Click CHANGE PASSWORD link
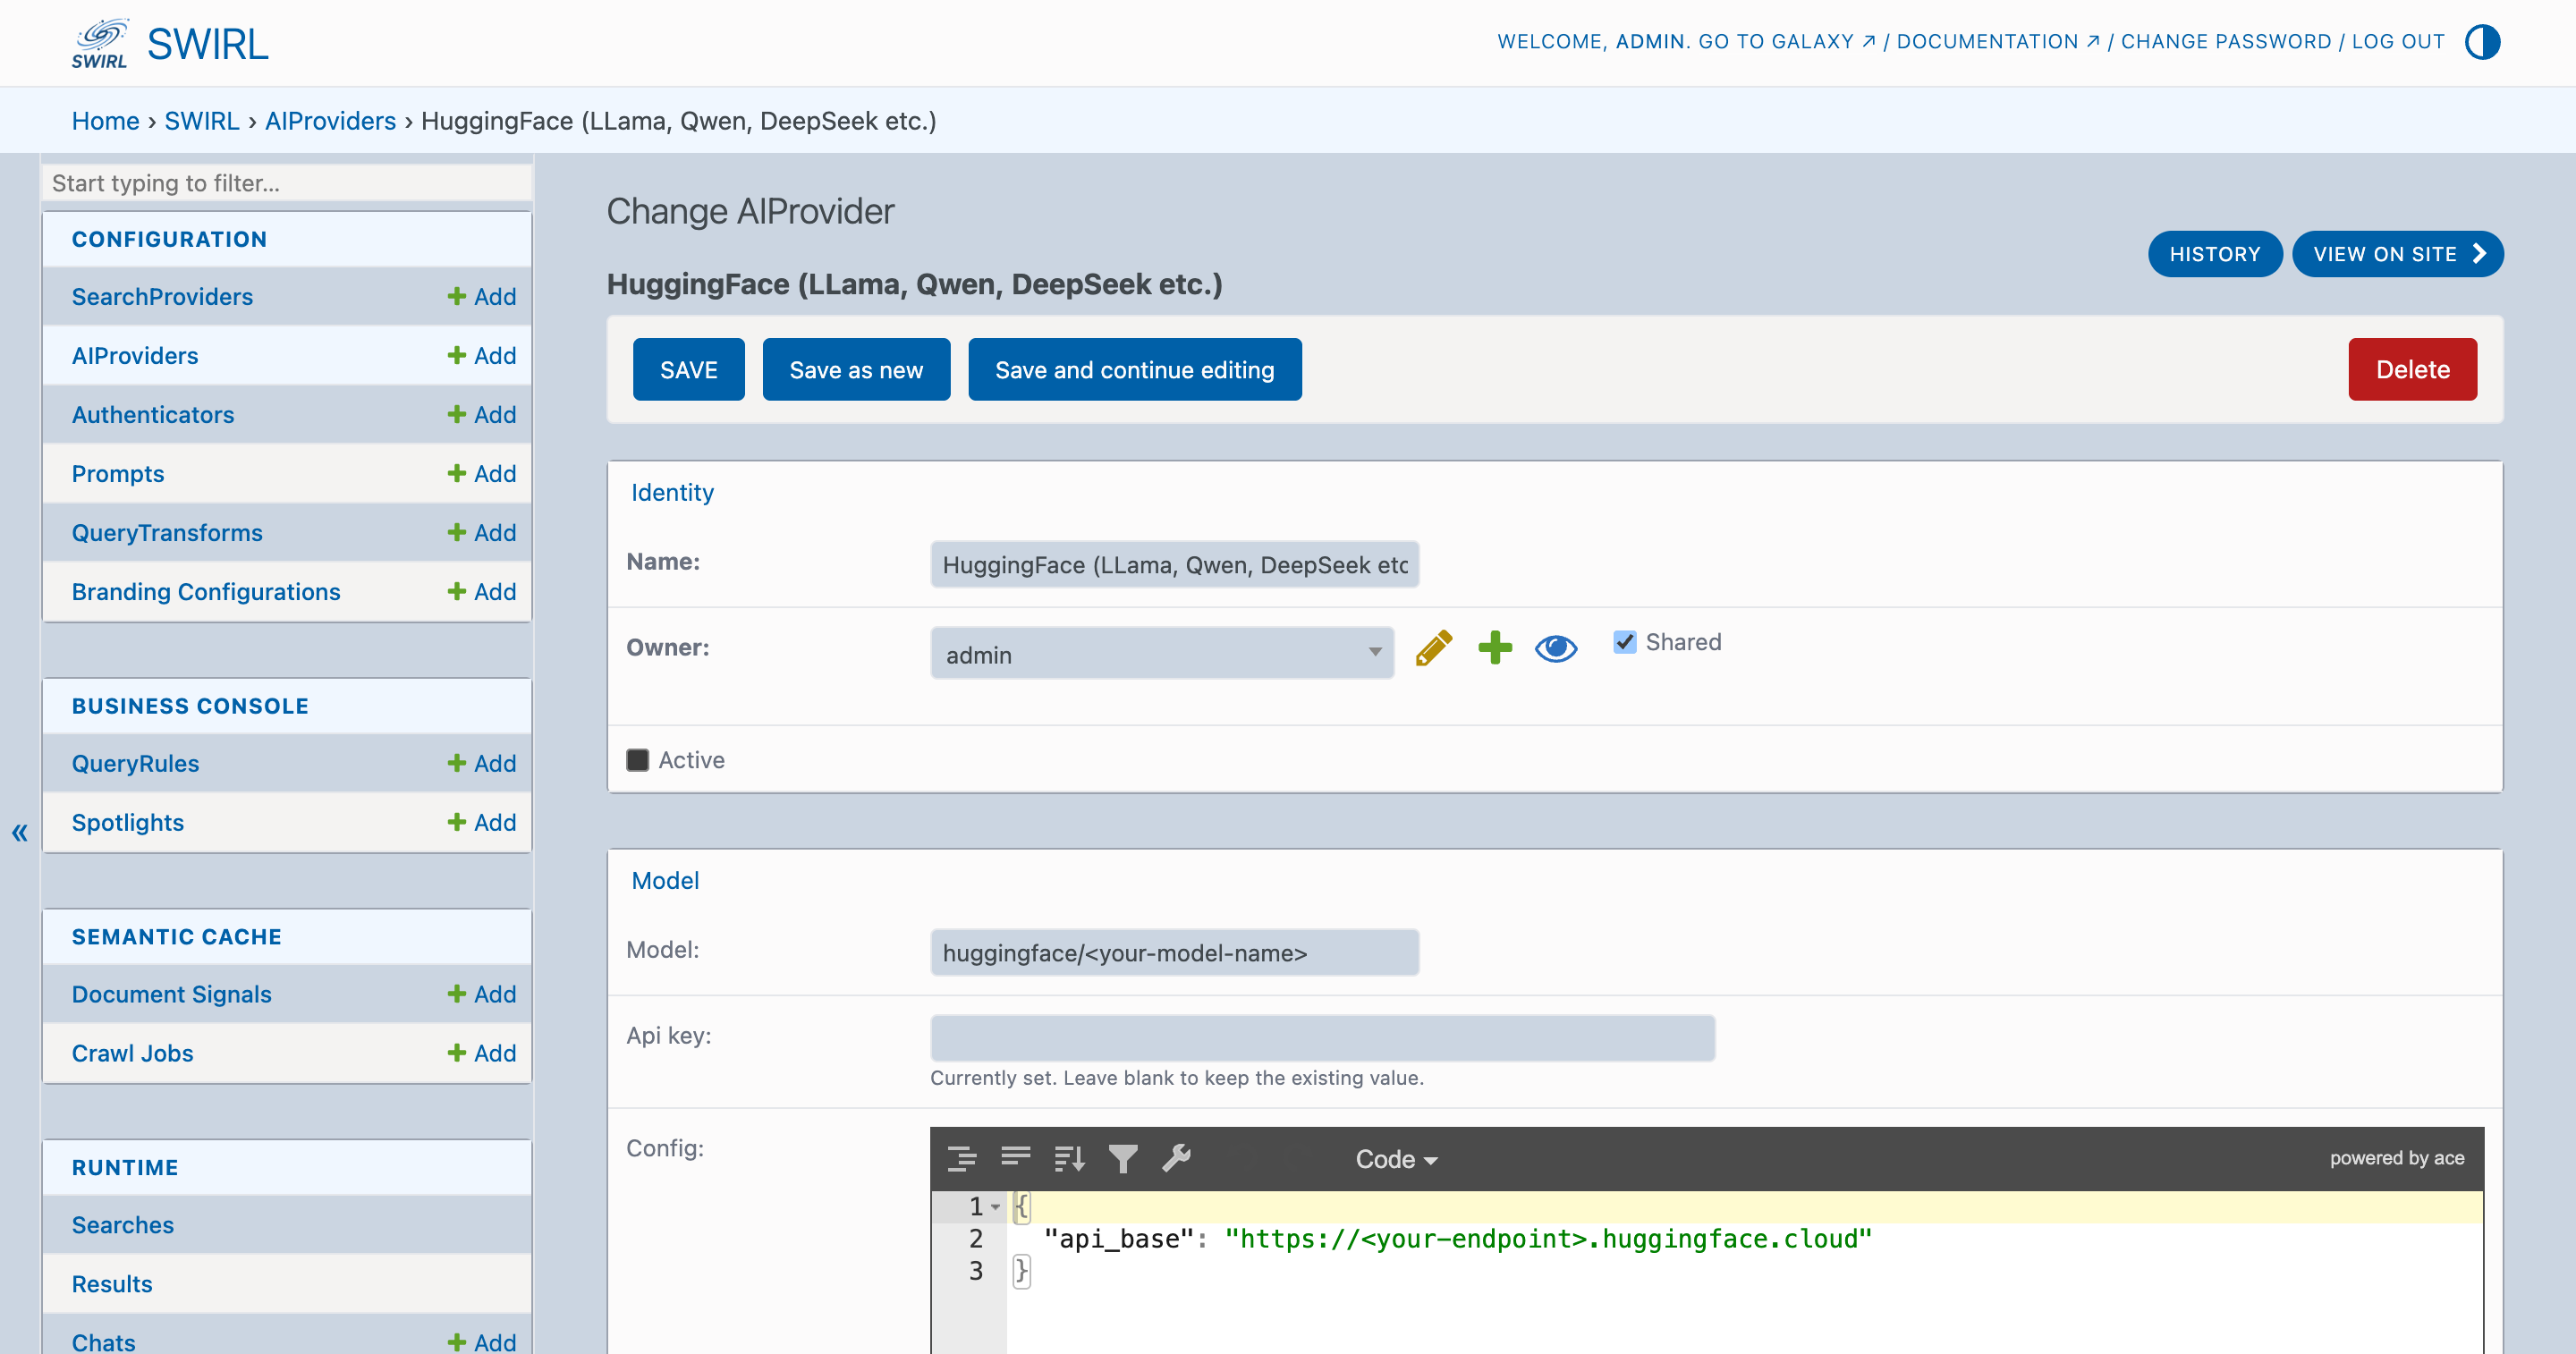Screen dimensions: 2576x1354 (x=2226, y=42)
